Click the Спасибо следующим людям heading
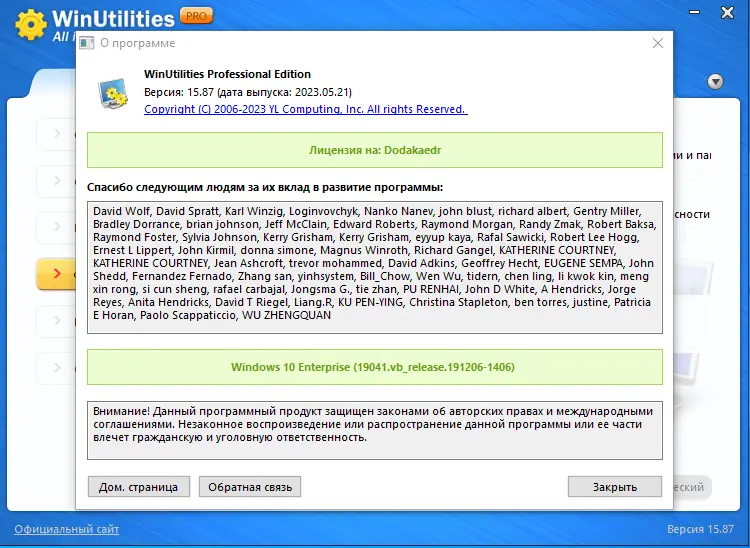The width and height of the screenshot is (750, 548). point(265,187)
